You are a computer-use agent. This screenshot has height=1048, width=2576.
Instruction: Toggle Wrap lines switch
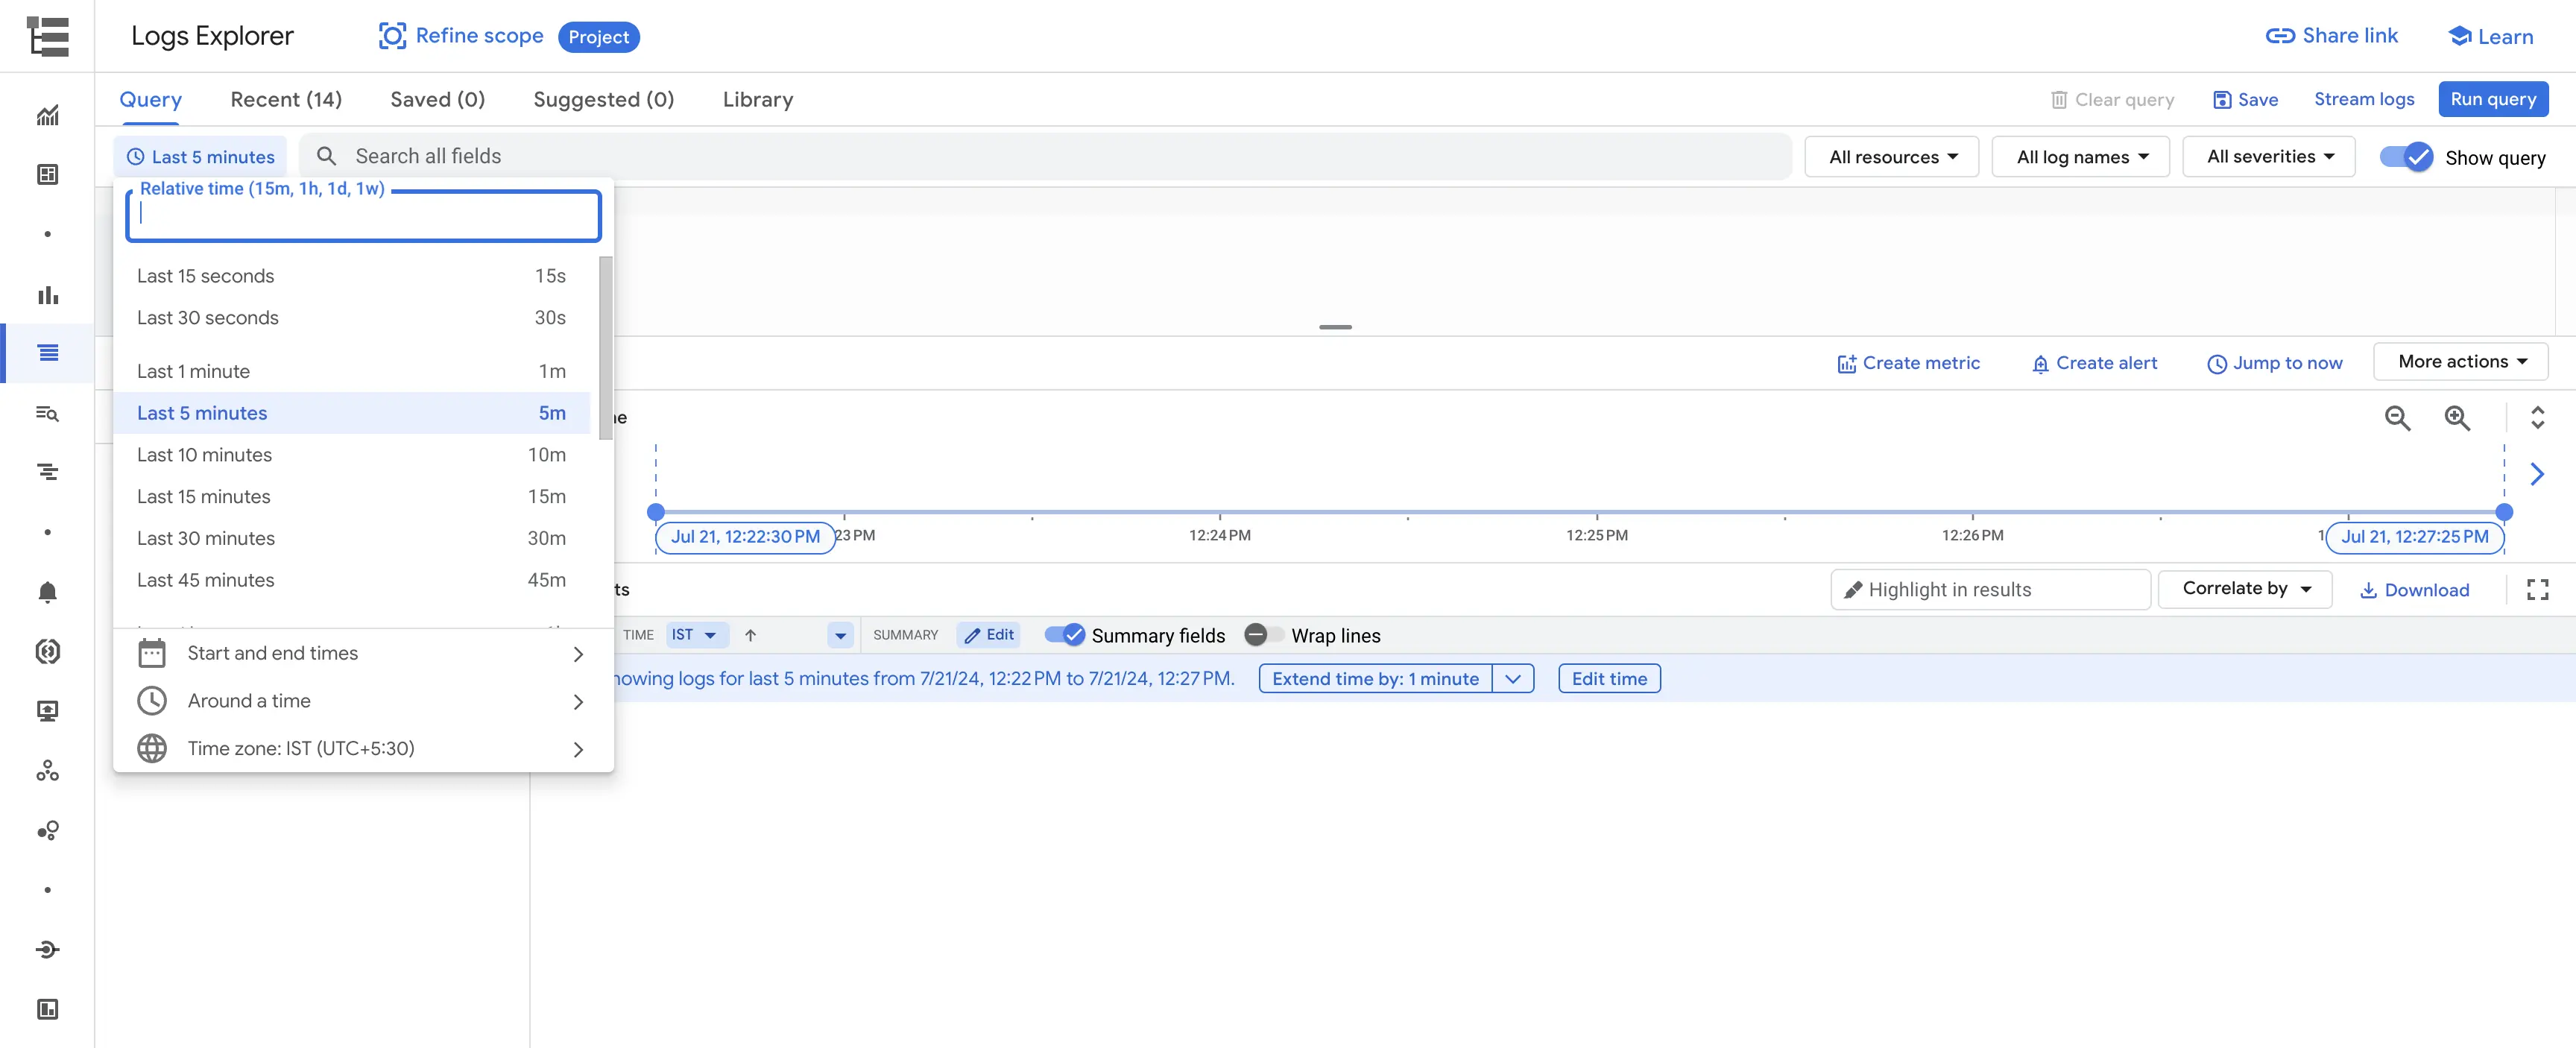tap(1264, 635)
